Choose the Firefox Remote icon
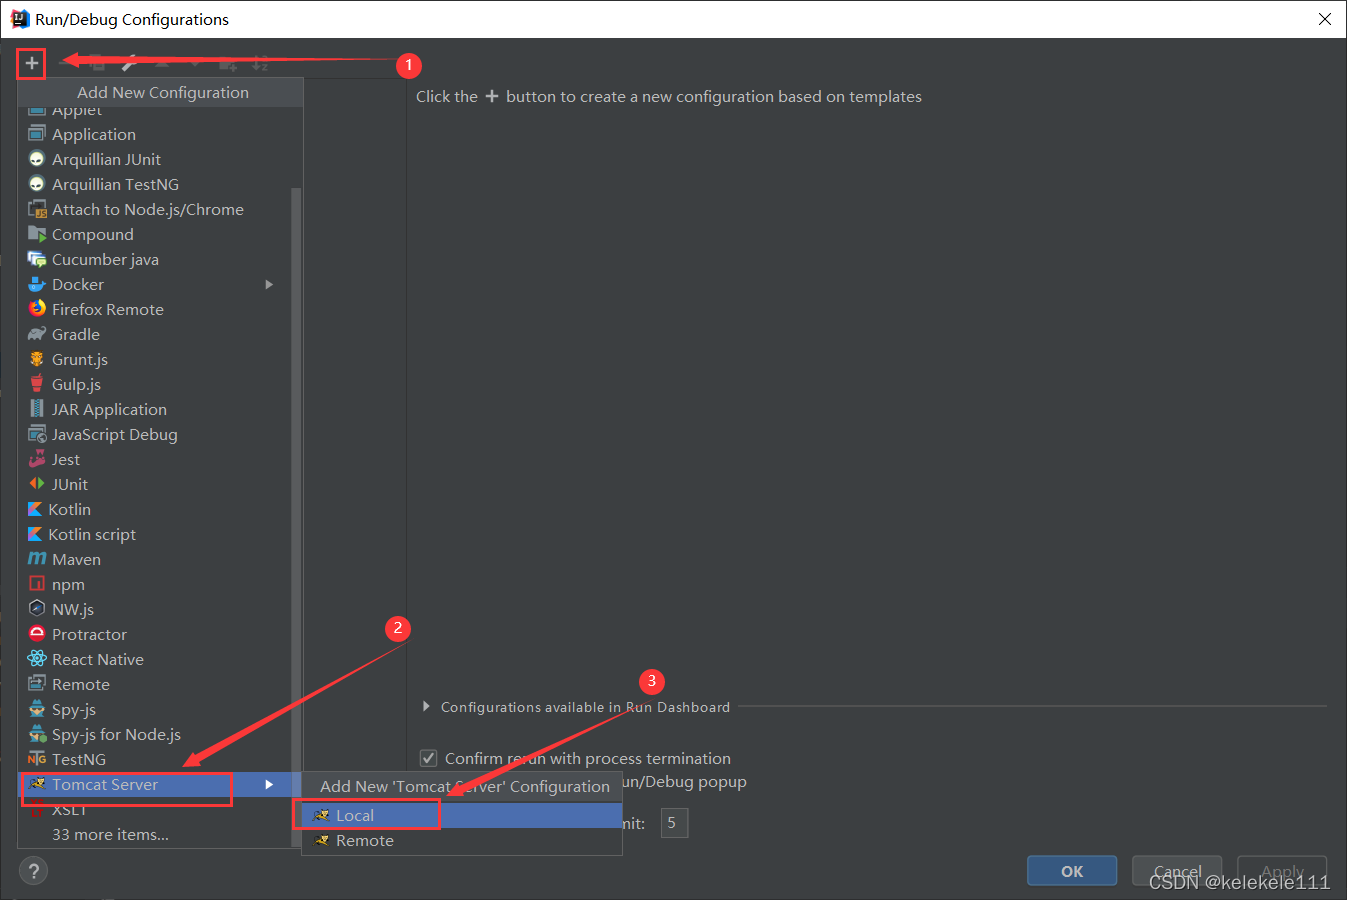Screen dimensions: 1347x900 [x=37, y=309]
